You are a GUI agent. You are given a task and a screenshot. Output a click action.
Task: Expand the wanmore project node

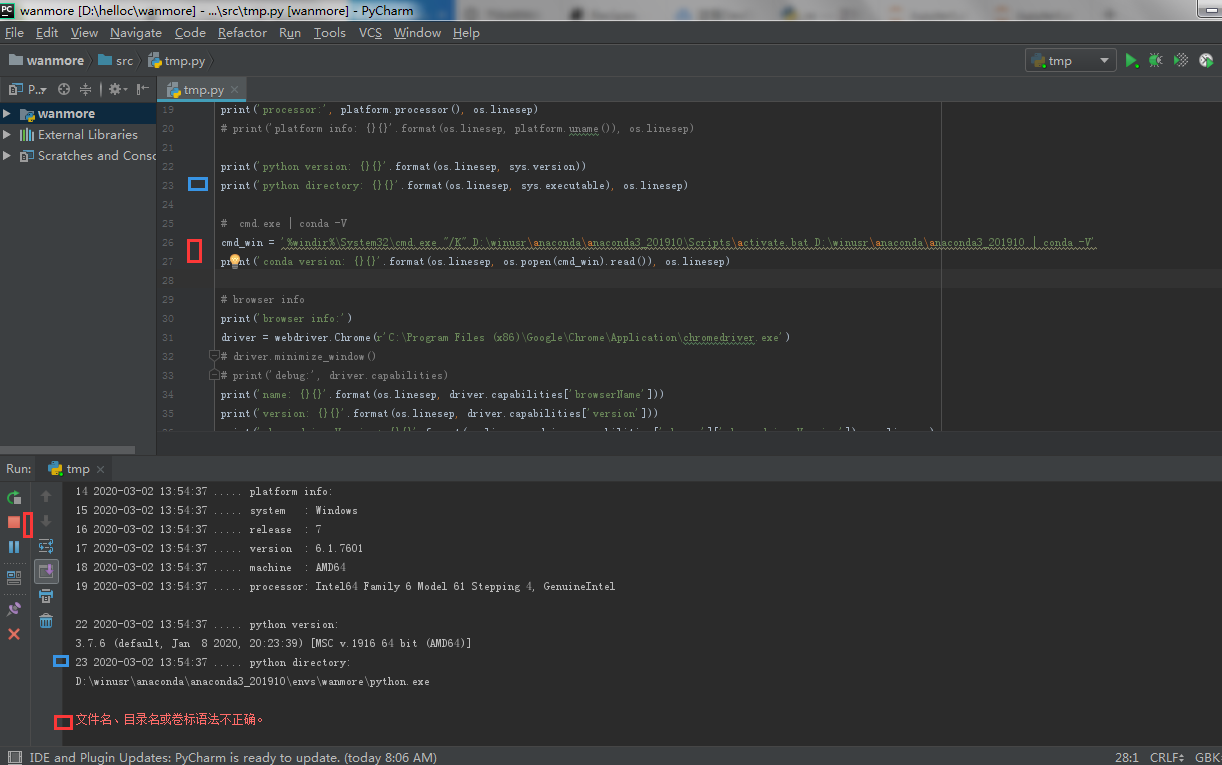[7, 113]
